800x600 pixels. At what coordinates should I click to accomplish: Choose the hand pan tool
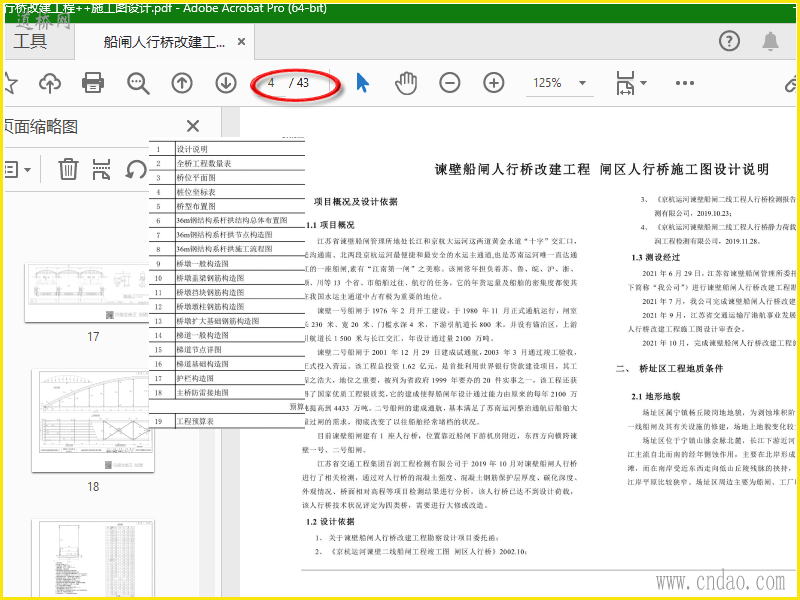(x=406, y=83)
